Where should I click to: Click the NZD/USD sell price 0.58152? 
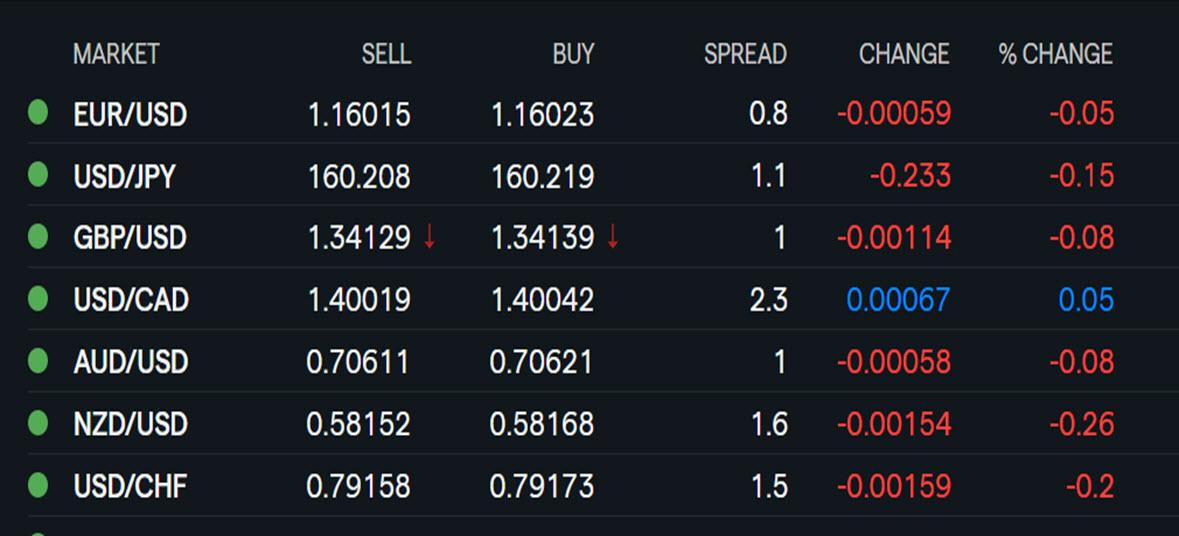358,425
